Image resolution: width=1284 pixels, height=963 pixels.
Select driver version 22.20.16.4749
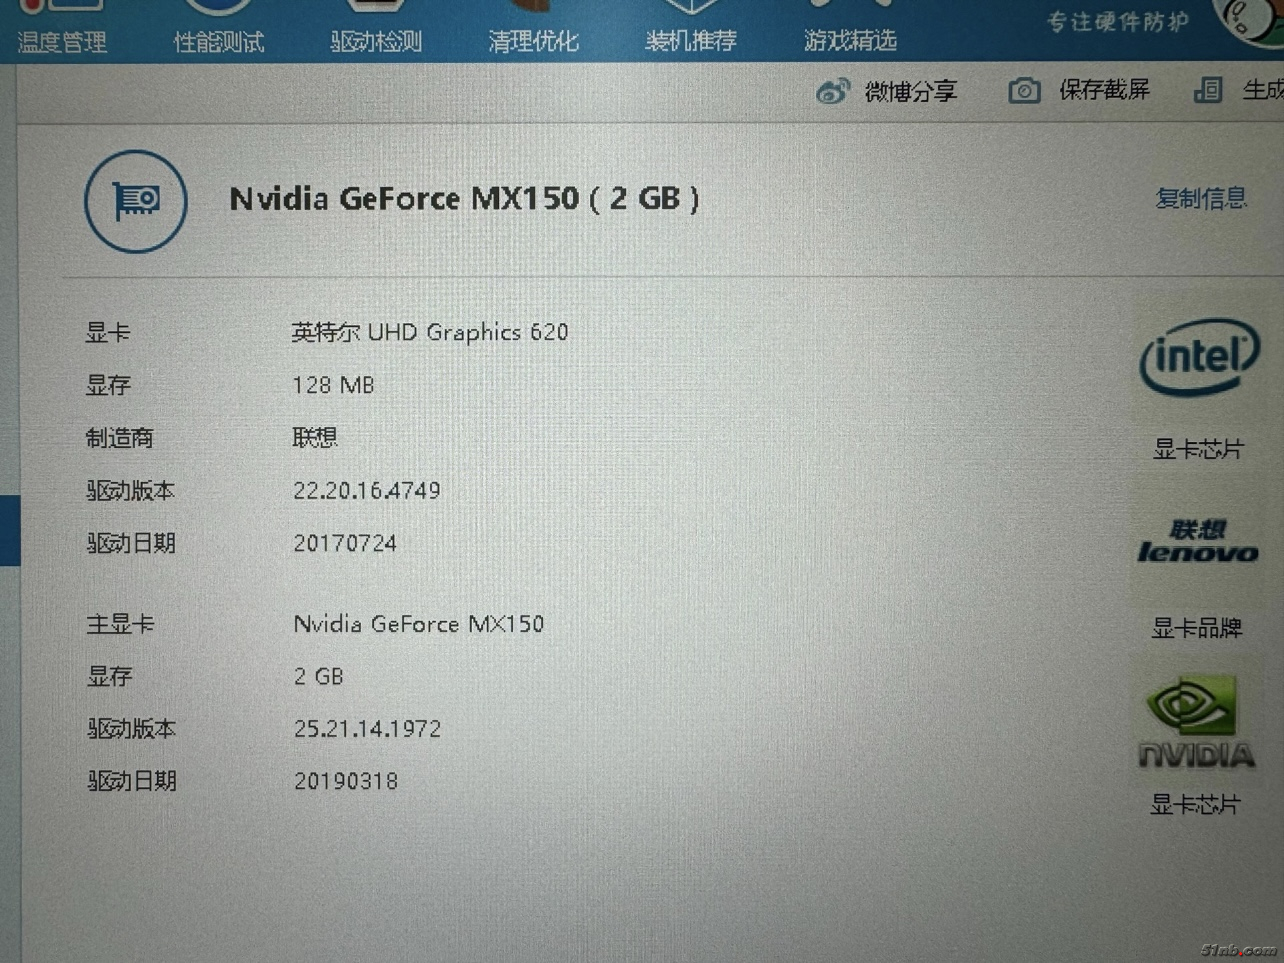(367, 490)
